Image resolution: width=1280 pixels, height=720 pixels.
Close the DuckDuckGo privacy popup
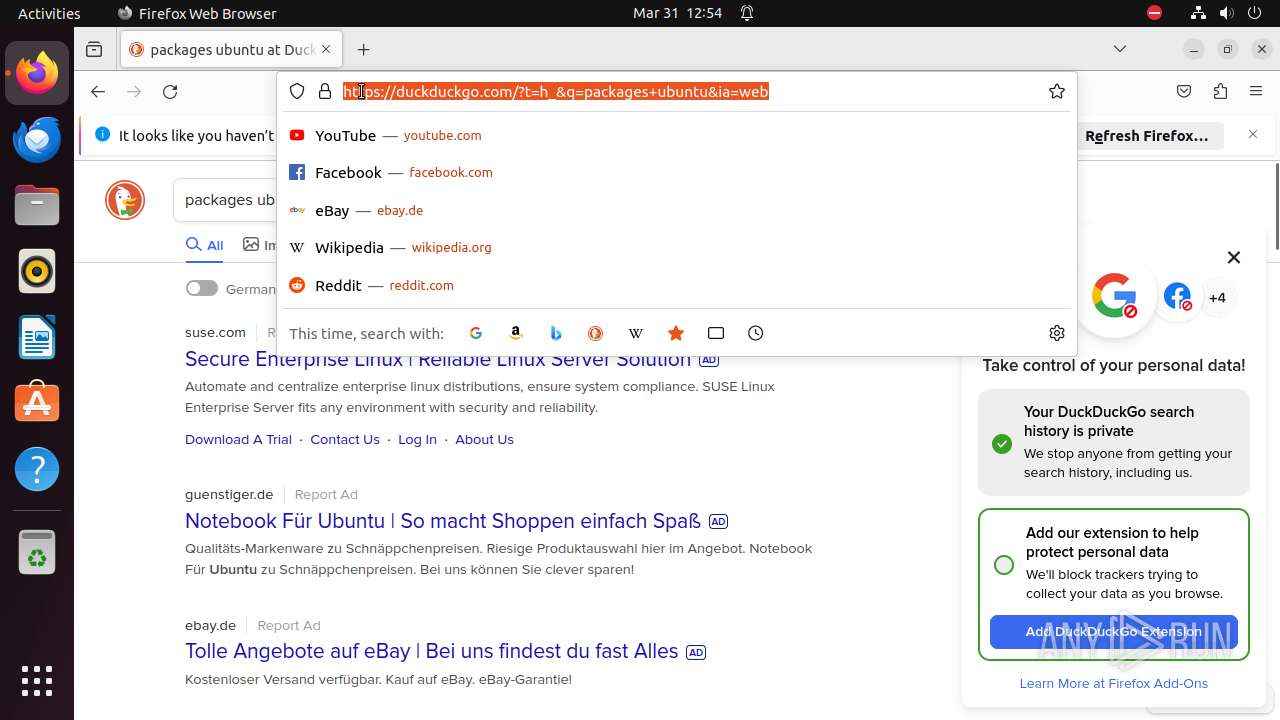[1234, 257]
